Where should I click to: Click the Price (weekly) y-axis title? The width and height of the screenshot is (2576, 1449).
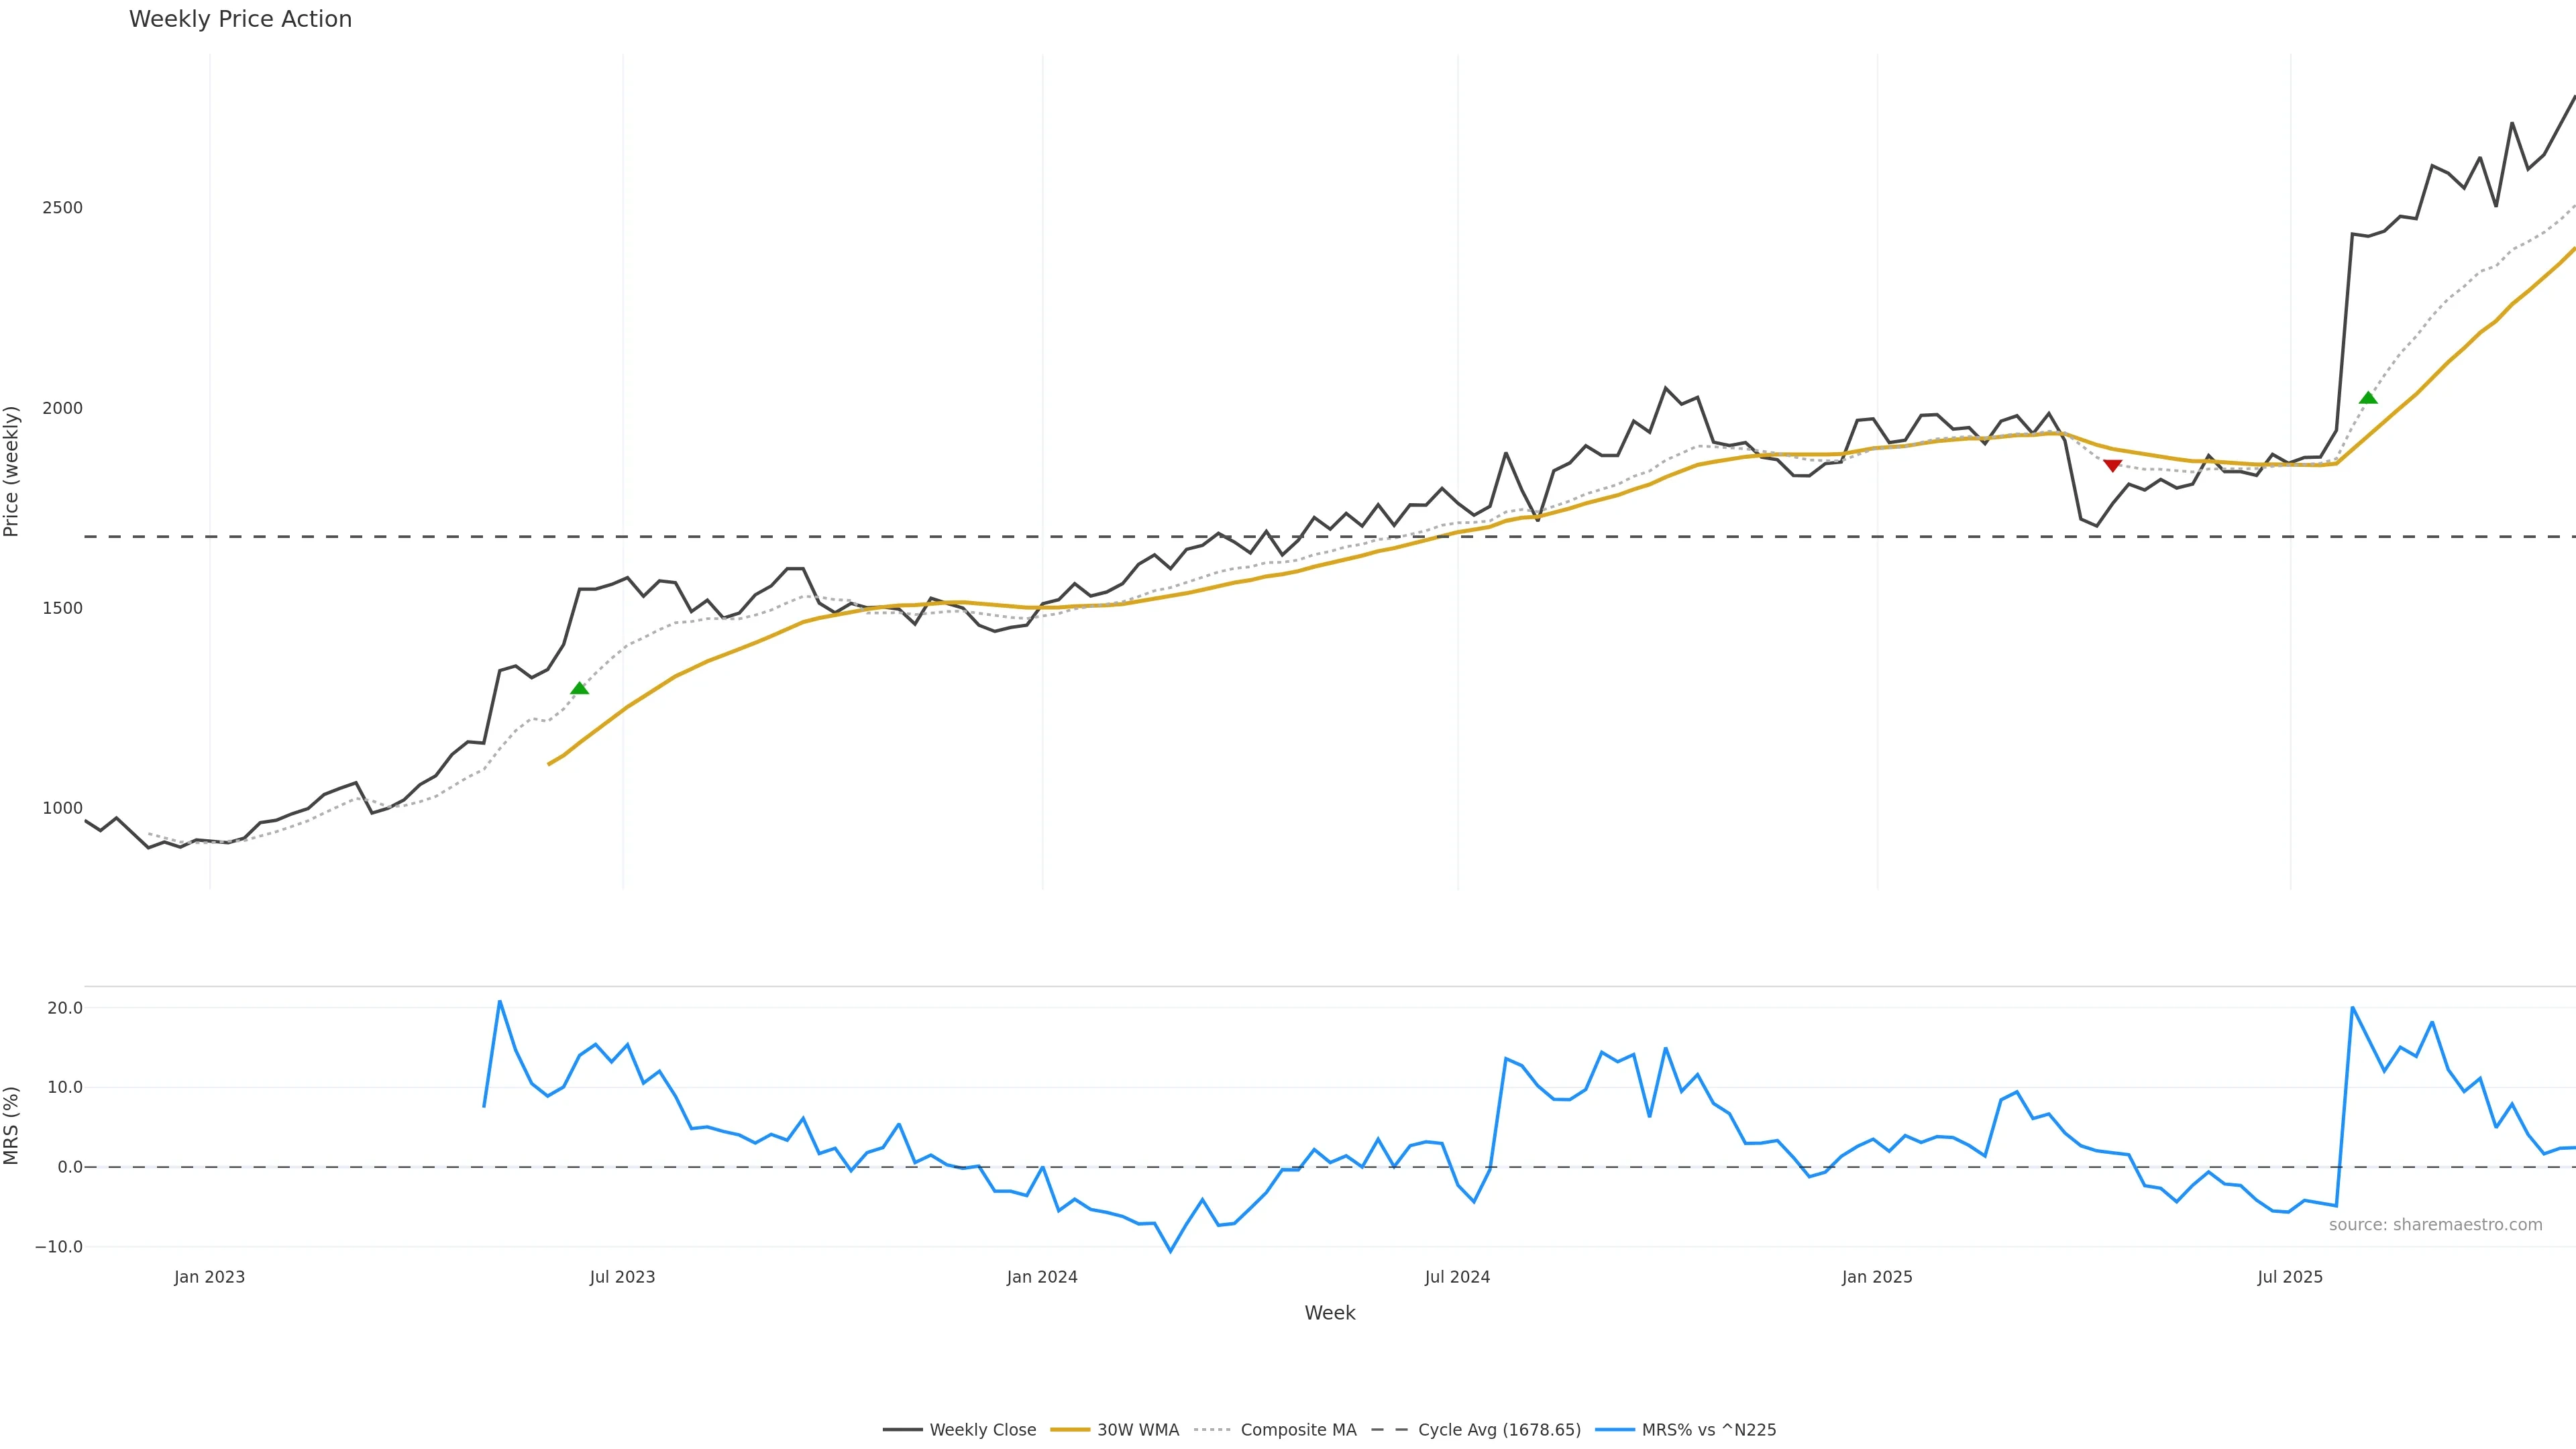[x=12, y=471]
